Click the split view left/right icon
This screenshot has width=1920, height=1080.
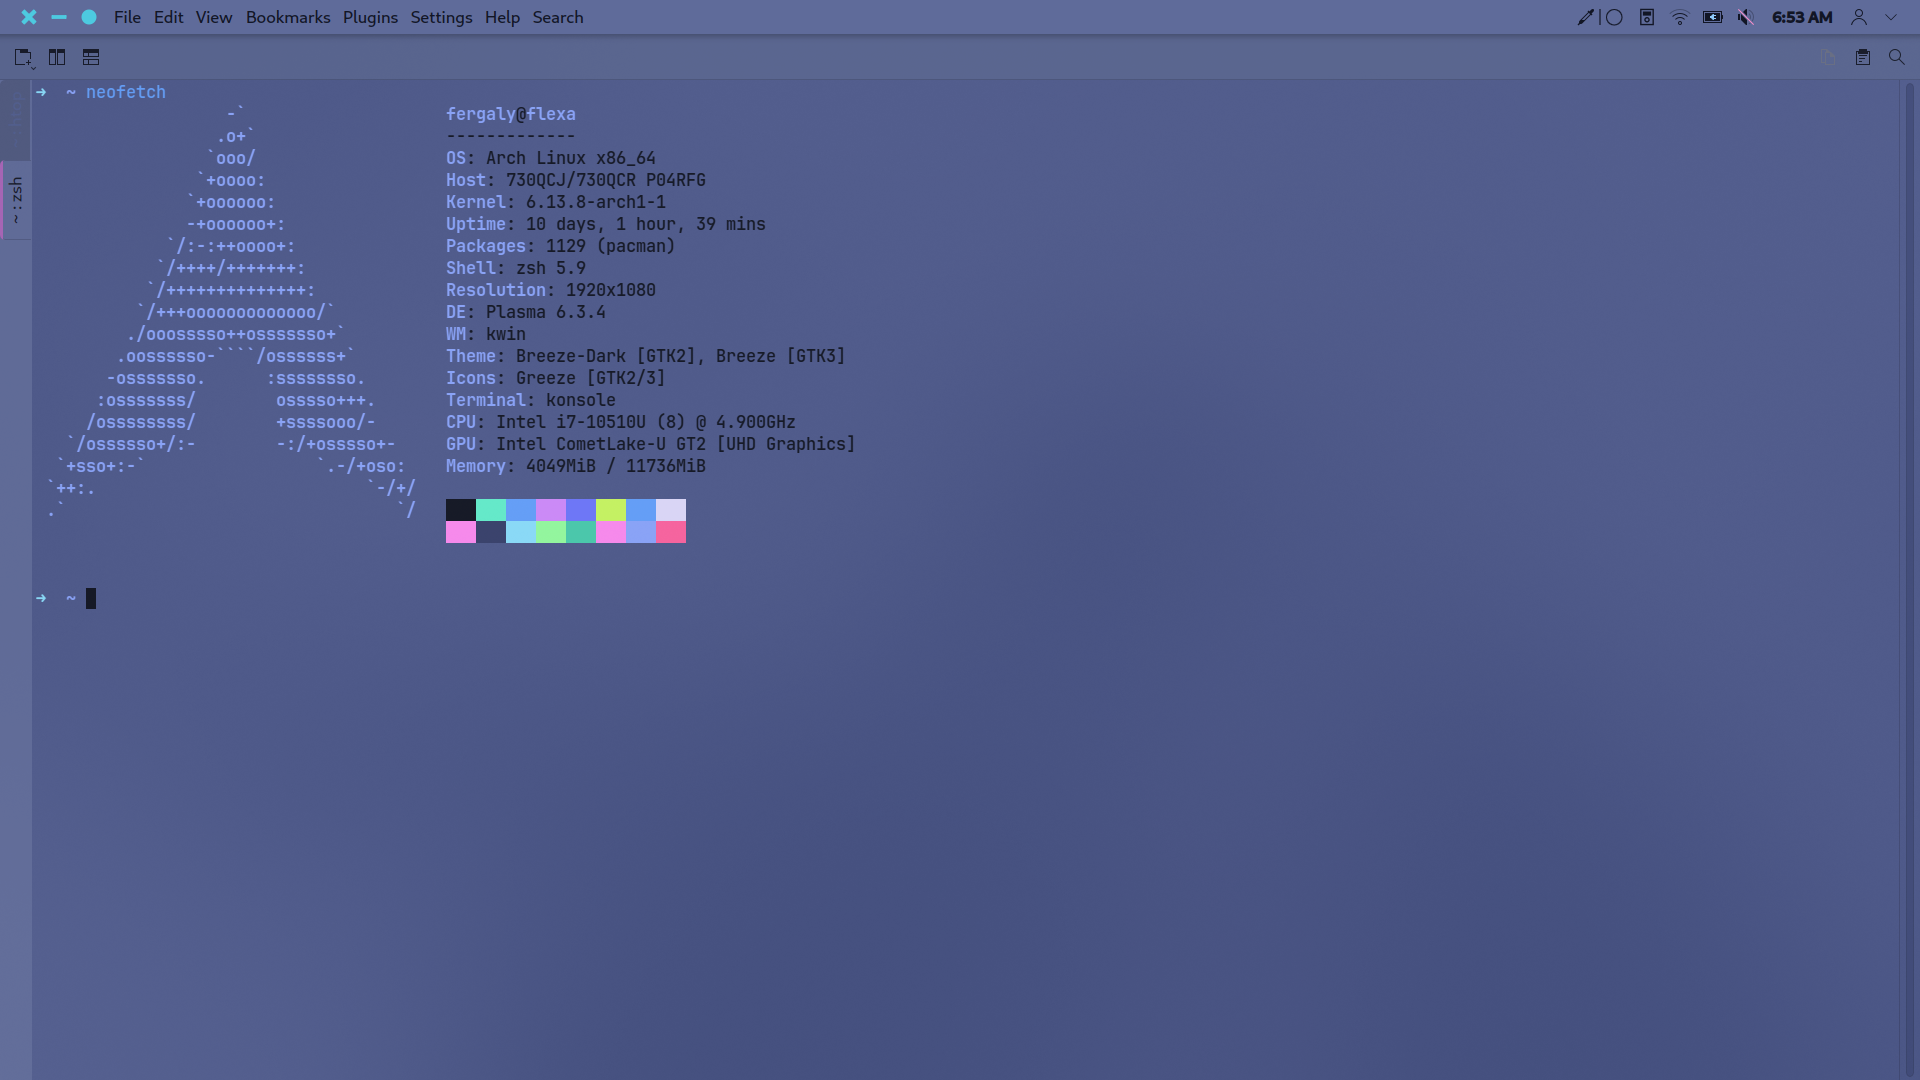(x=57, y=58)
